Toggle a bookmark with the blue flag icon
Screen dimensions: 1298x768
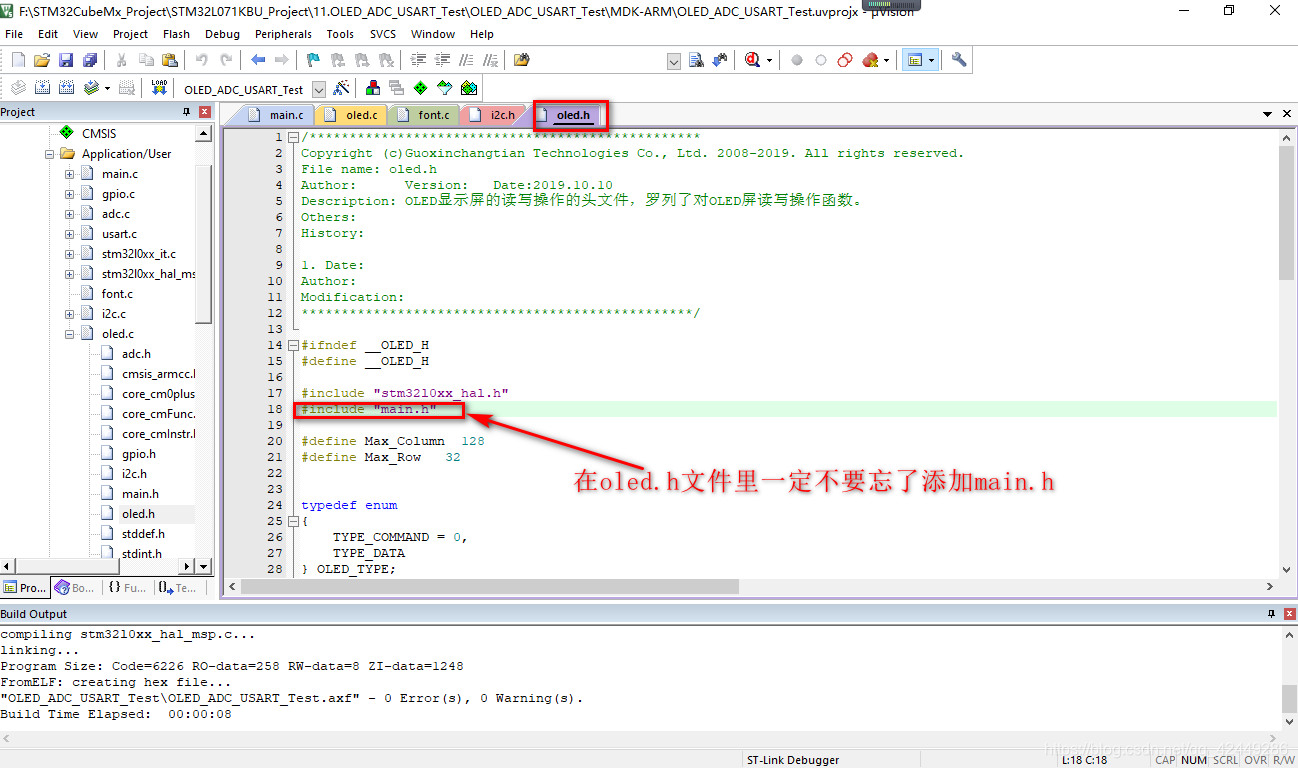[x=313, y=60]
